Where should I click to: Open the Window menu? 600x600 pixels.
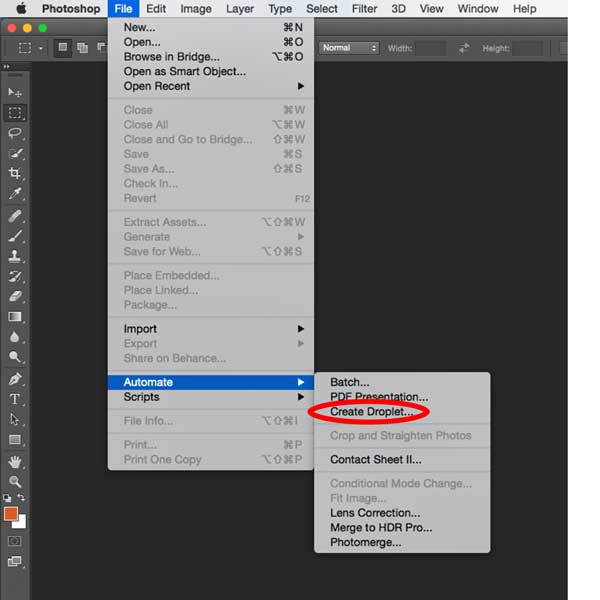pyautogui.click(x=478, y=8)
